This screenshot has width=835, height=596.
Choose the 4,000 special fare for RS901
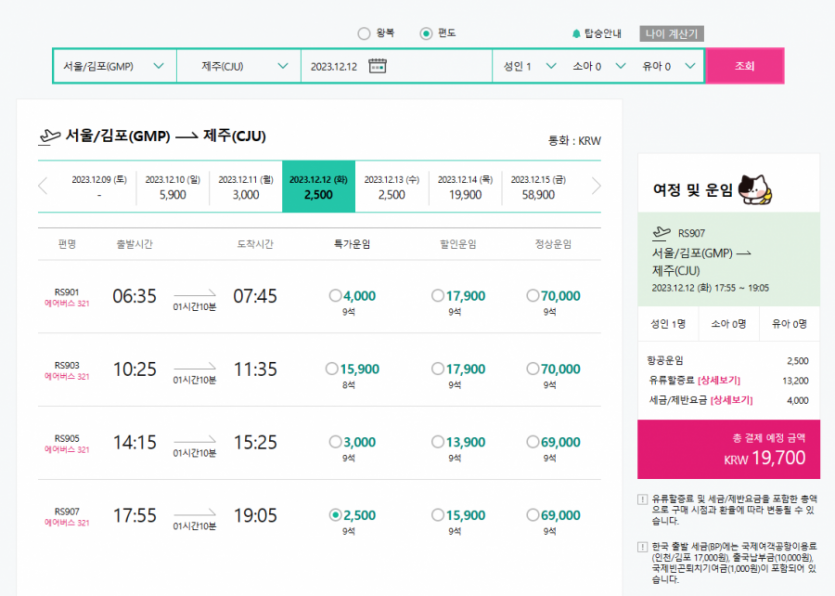pyautogui.click(x=335, y=296)
